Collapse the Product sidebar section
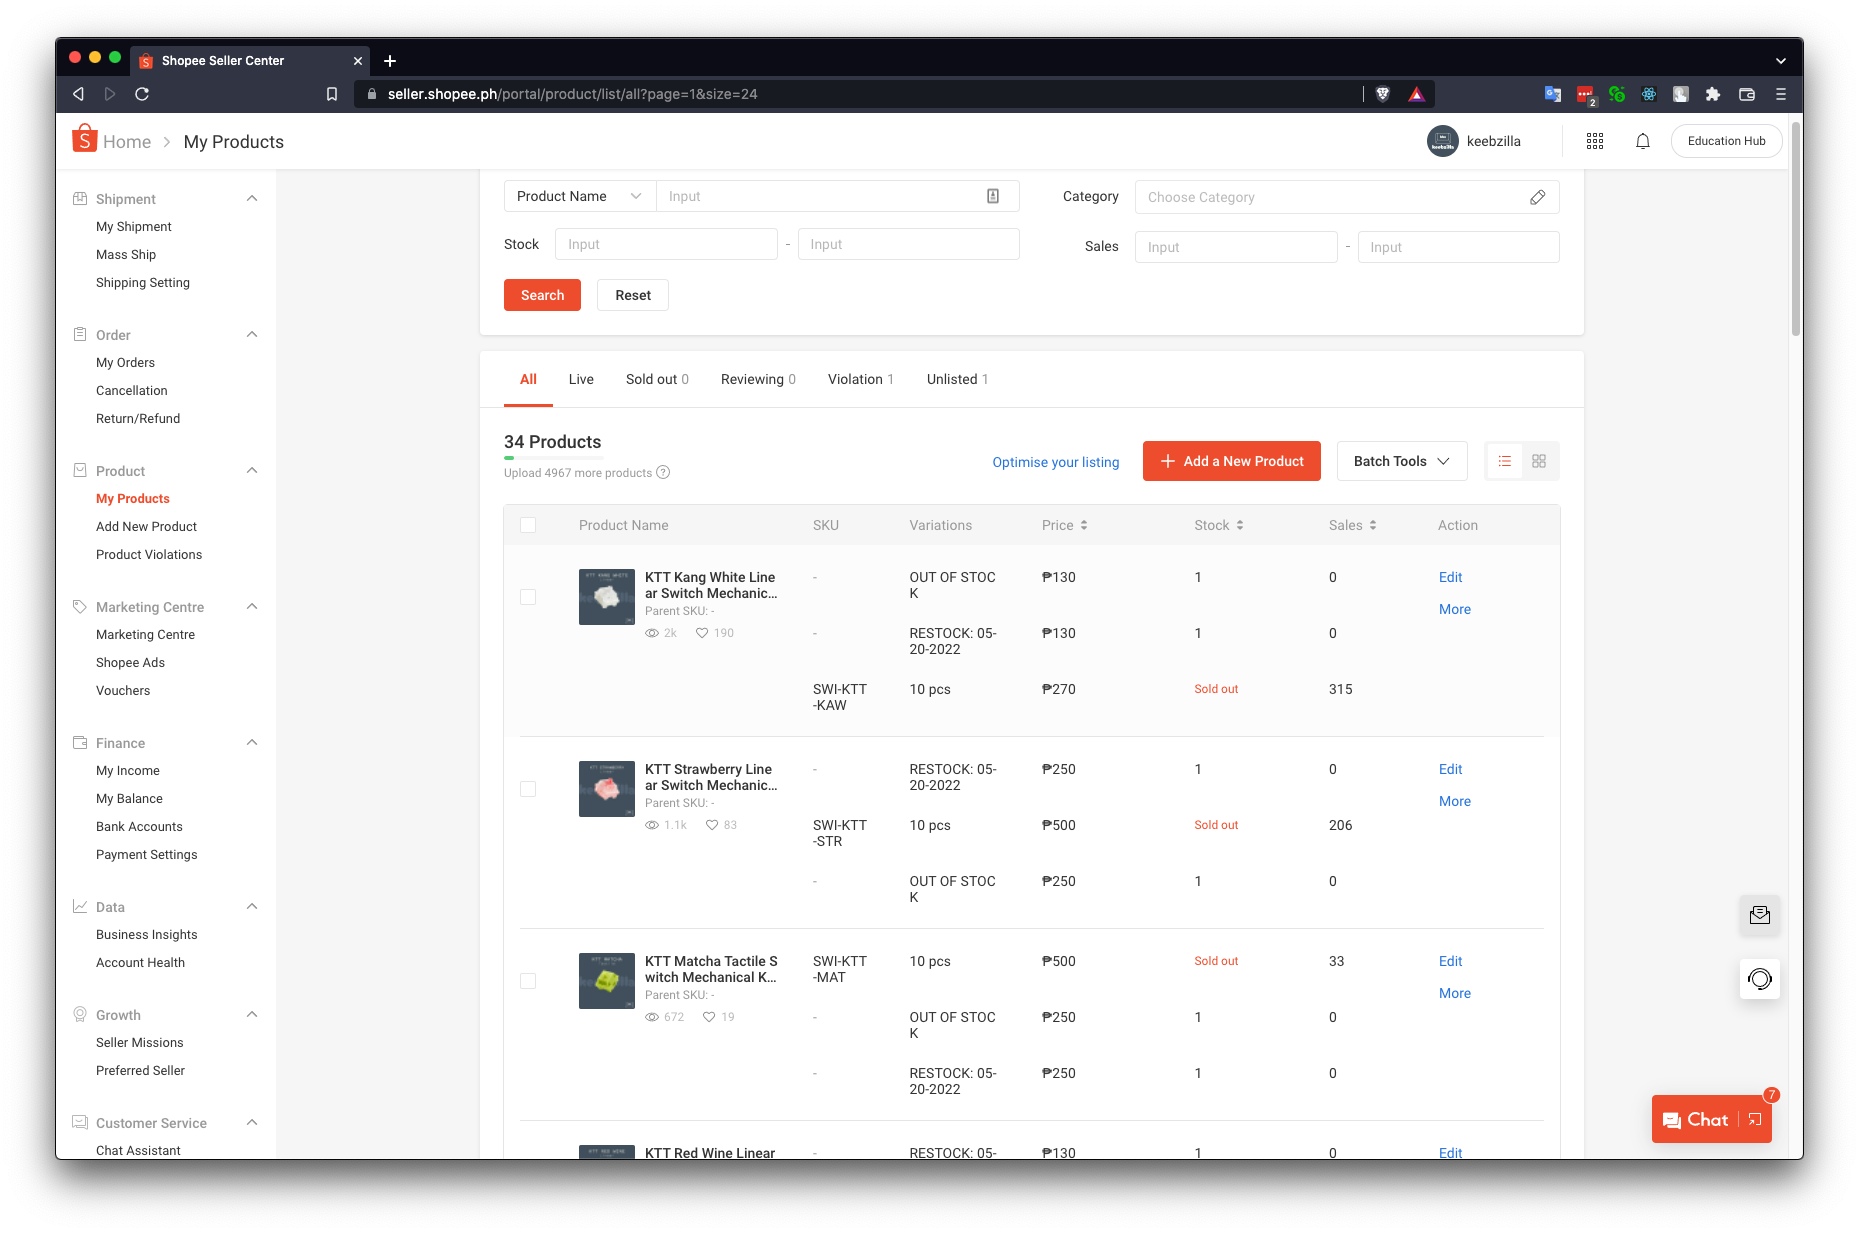 coord(252,471)
